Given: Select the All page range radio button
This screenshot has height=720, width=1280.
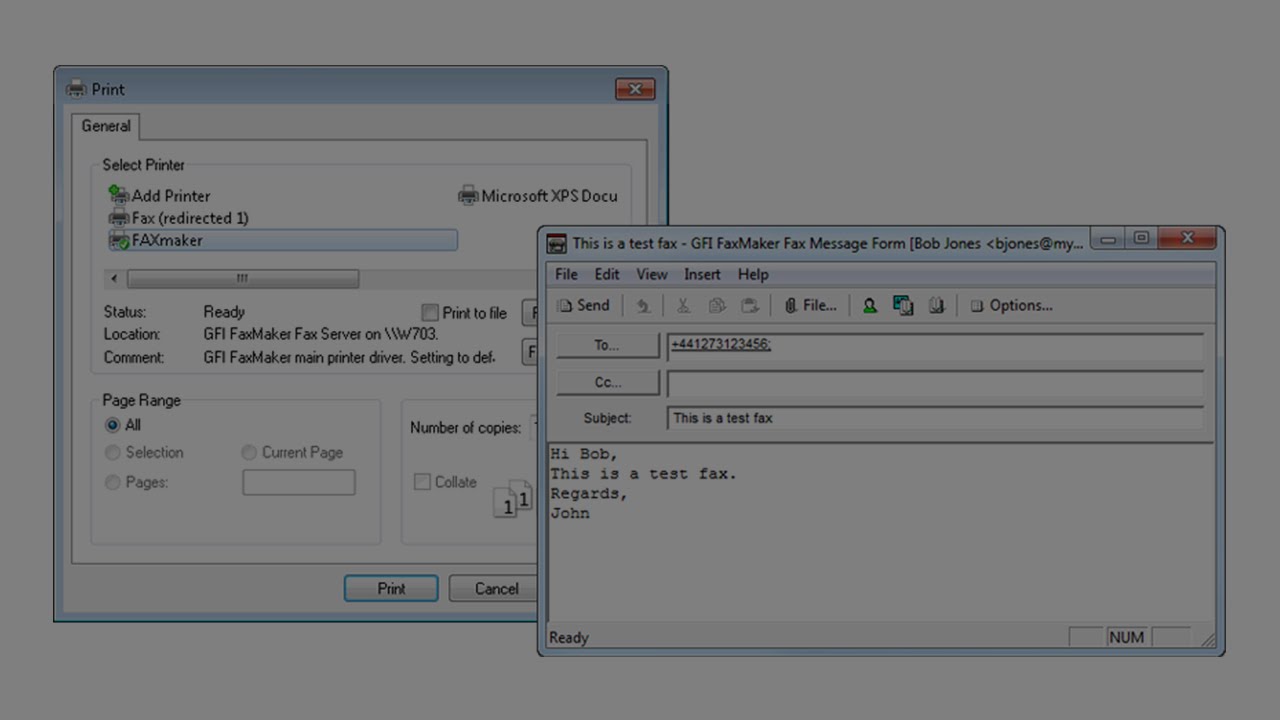Looking at the screenshot, I should 113,425.
